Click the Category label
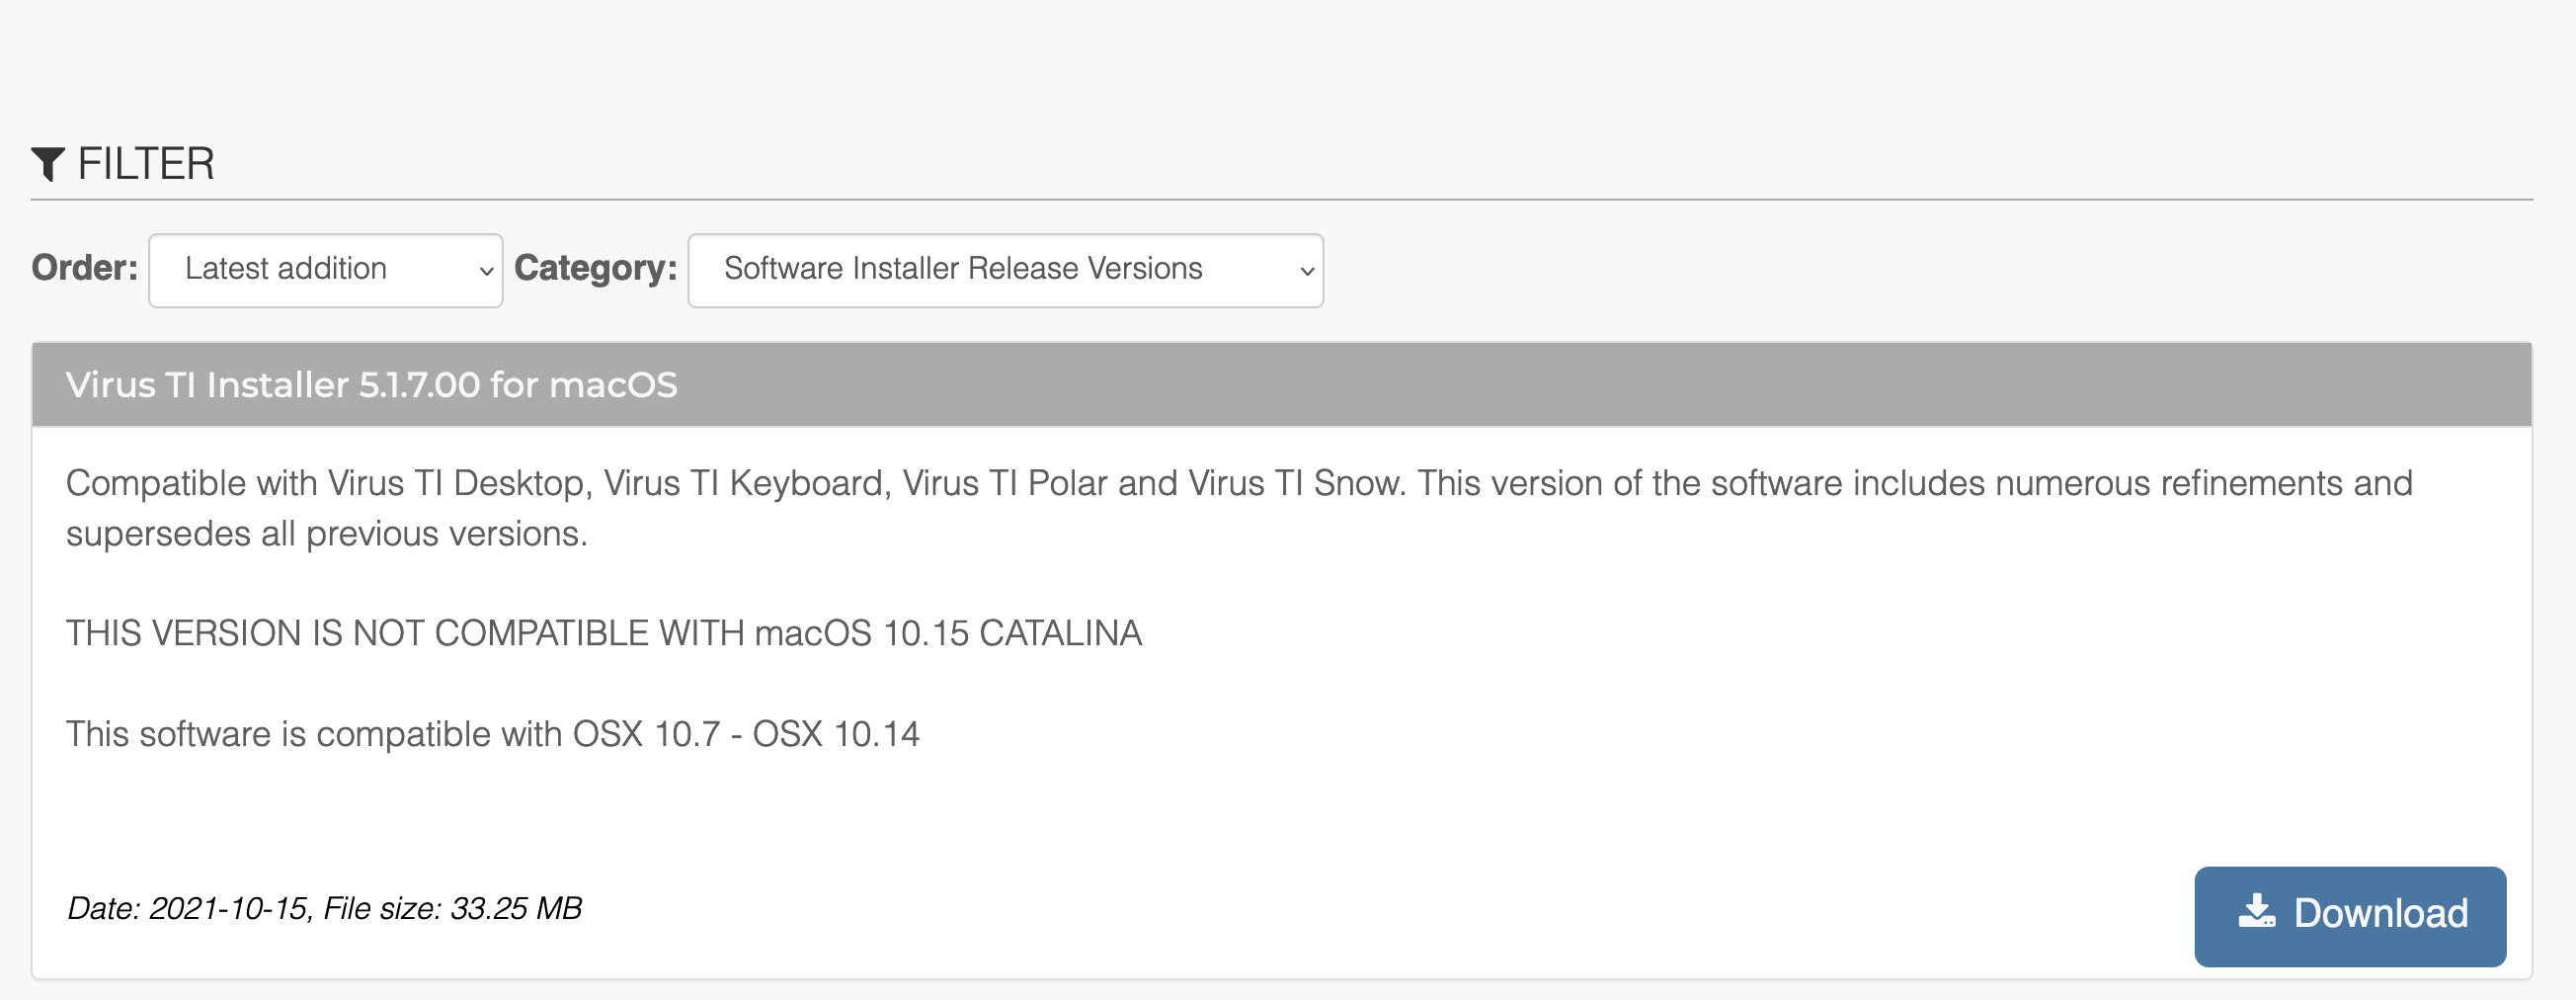This screenshot has height=1000, width=2576. 595,268
